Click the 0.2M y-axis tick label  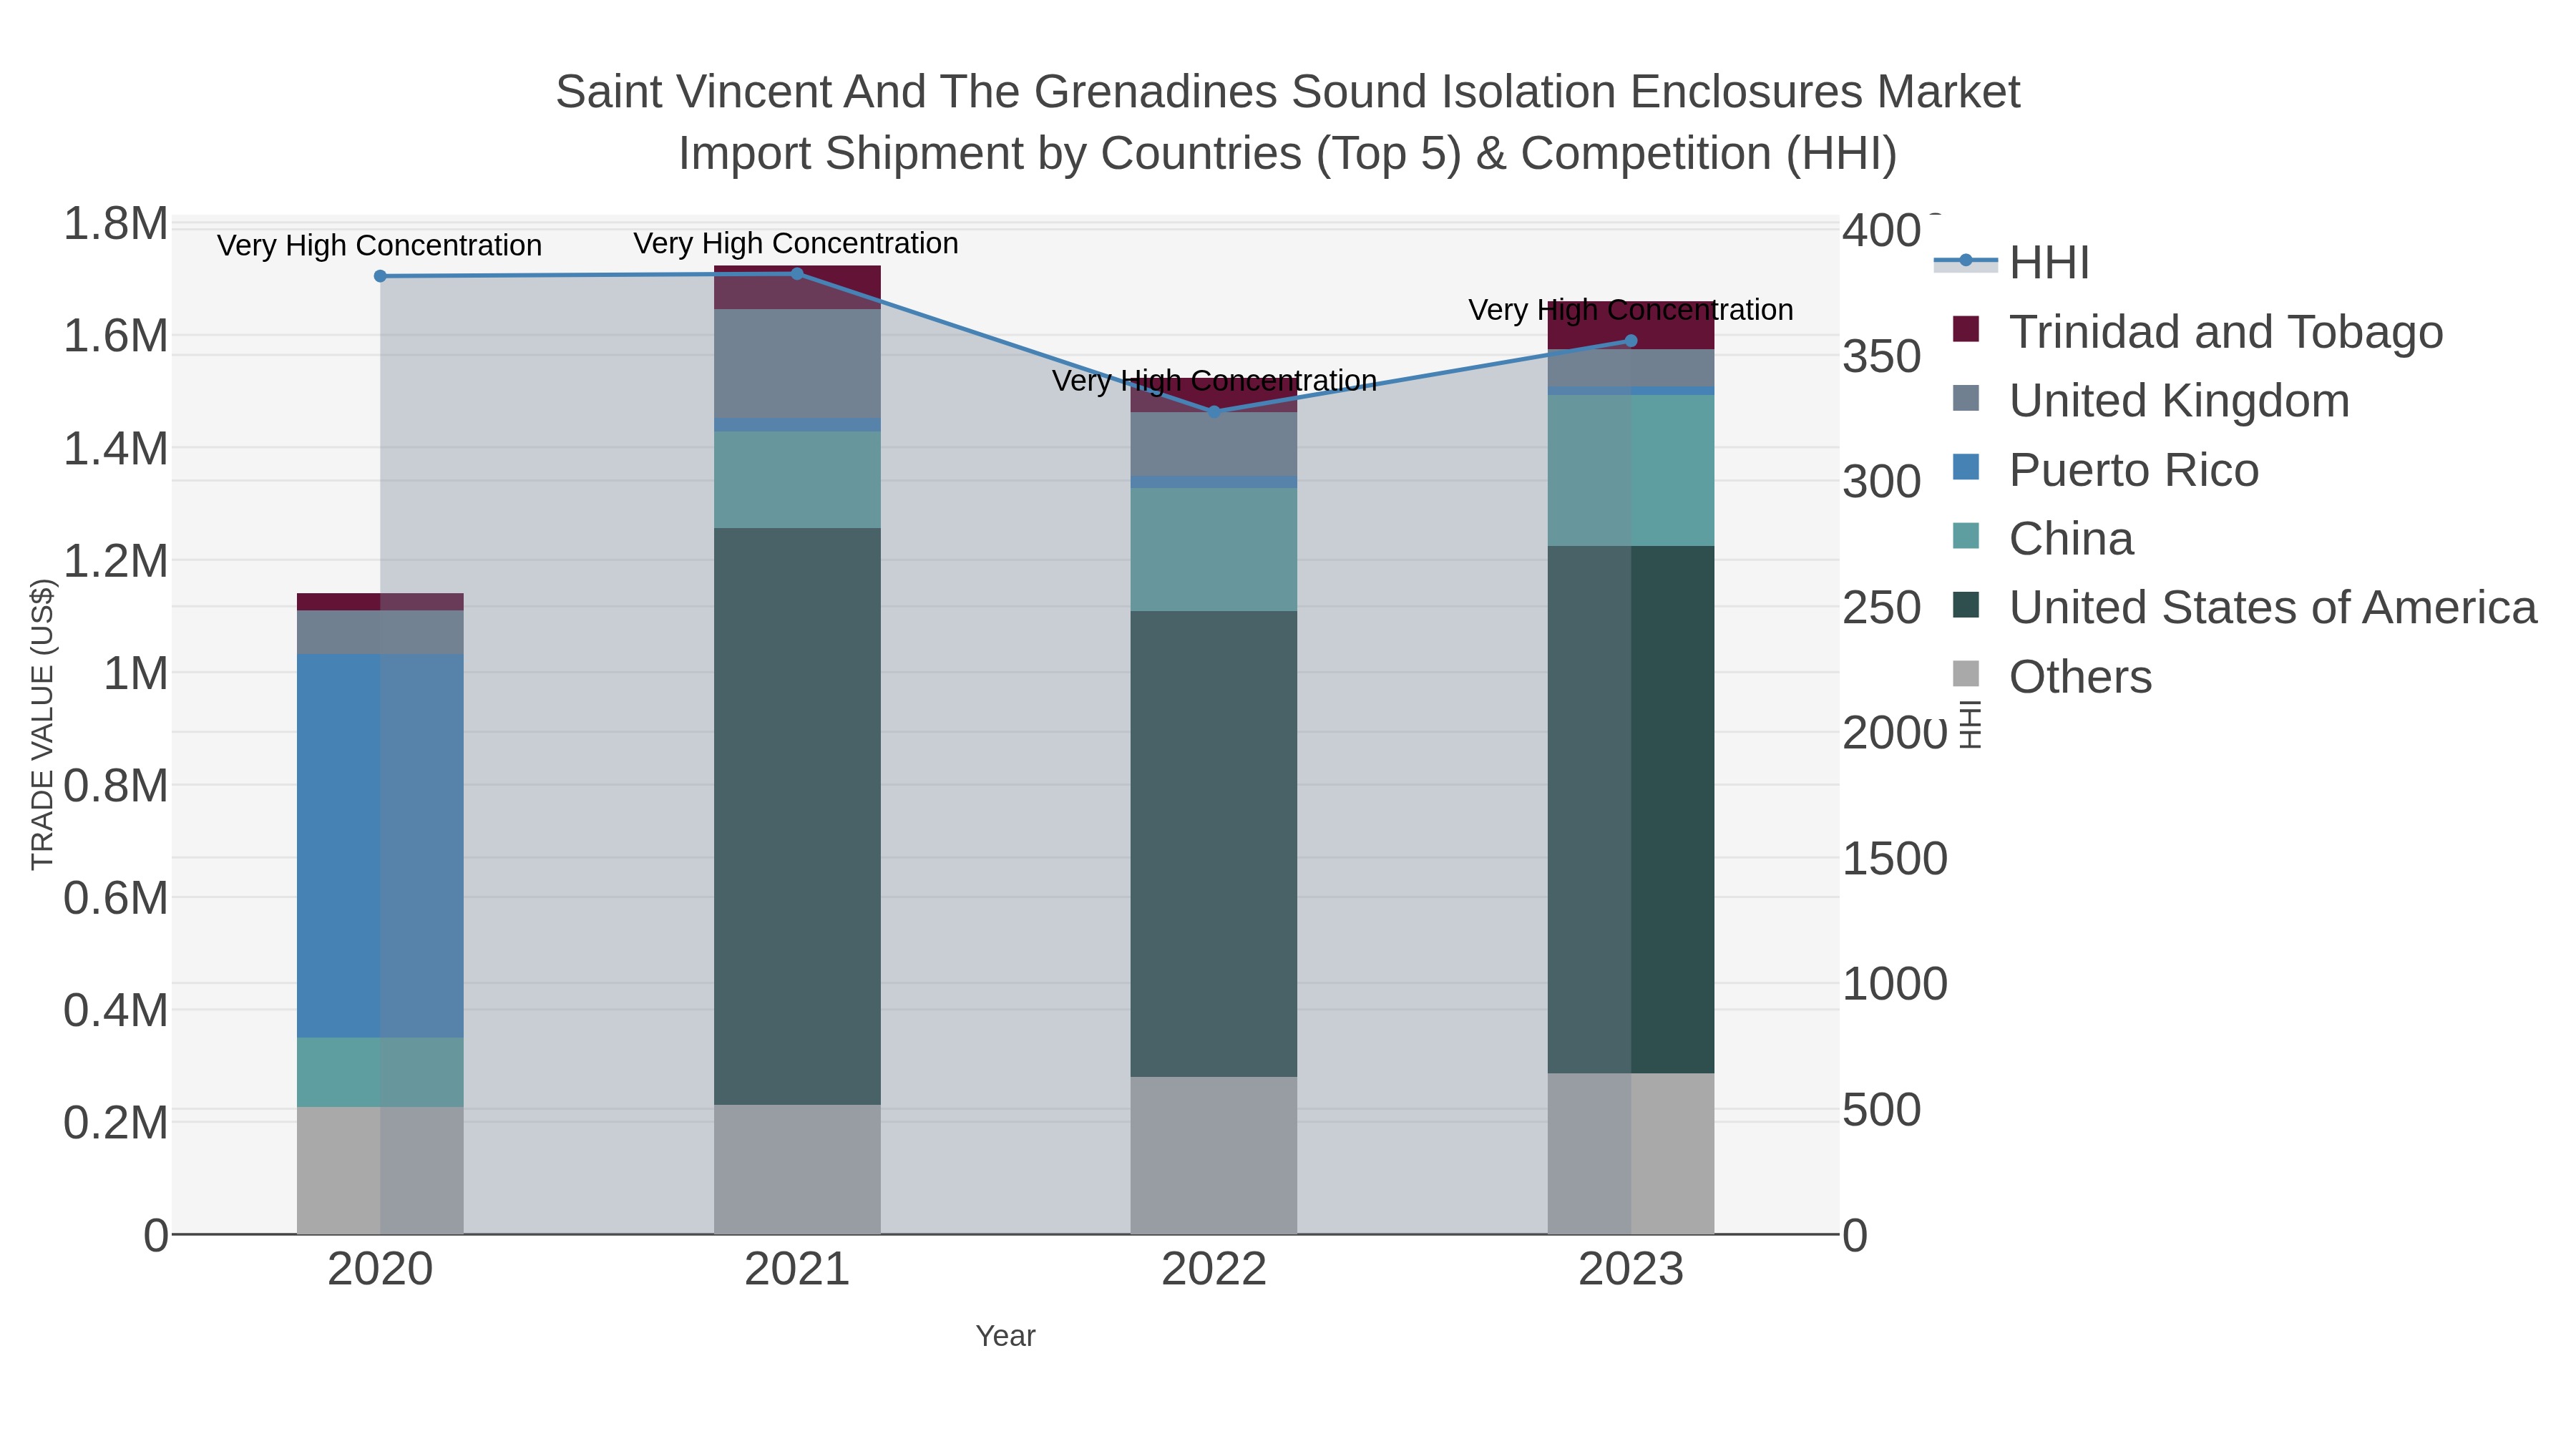point(116,1123)
